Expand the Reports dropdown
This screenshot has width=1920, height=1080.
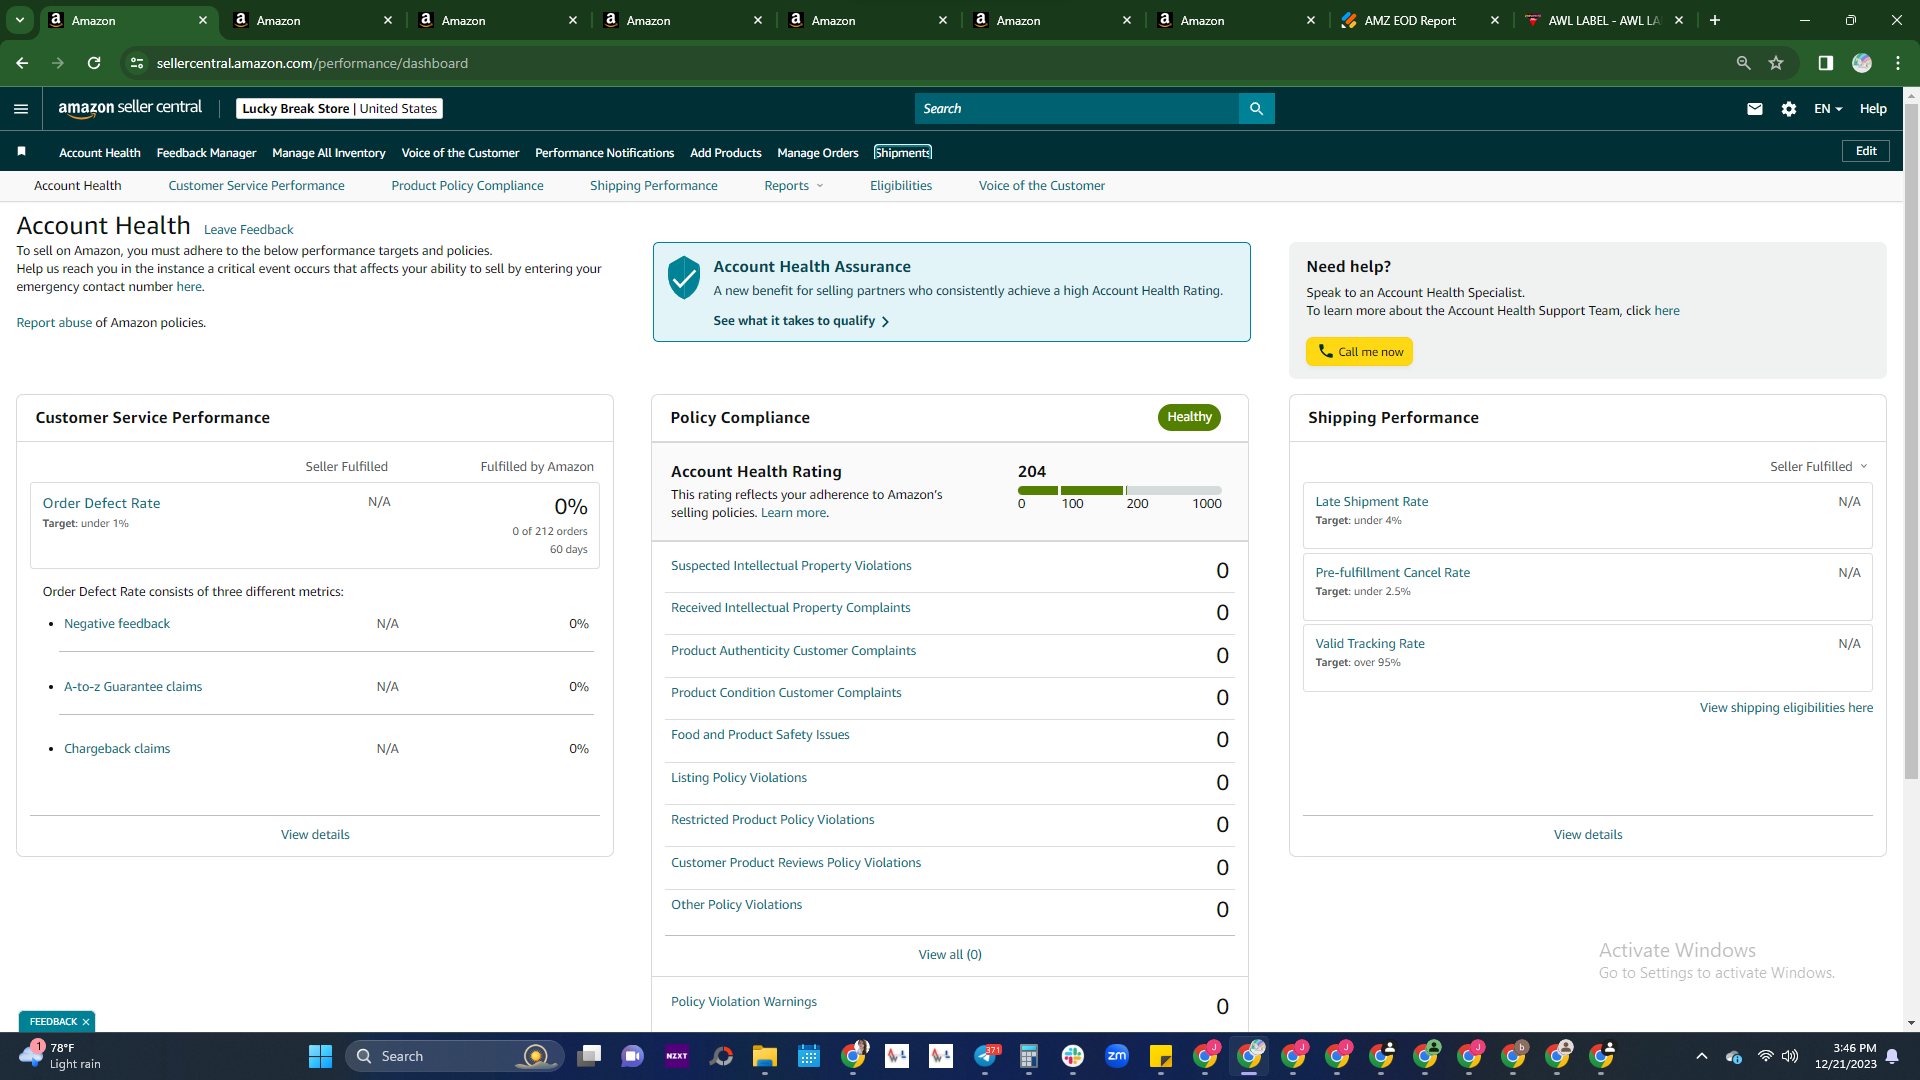[x=794, y=186]
